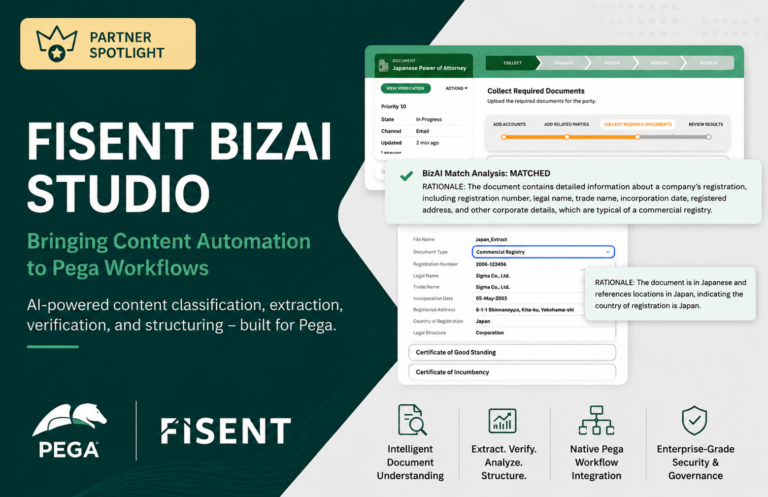The width and height of the screenshot is (768, 497).
Task: Open the Actions dropdown
Action: [456, 88]
